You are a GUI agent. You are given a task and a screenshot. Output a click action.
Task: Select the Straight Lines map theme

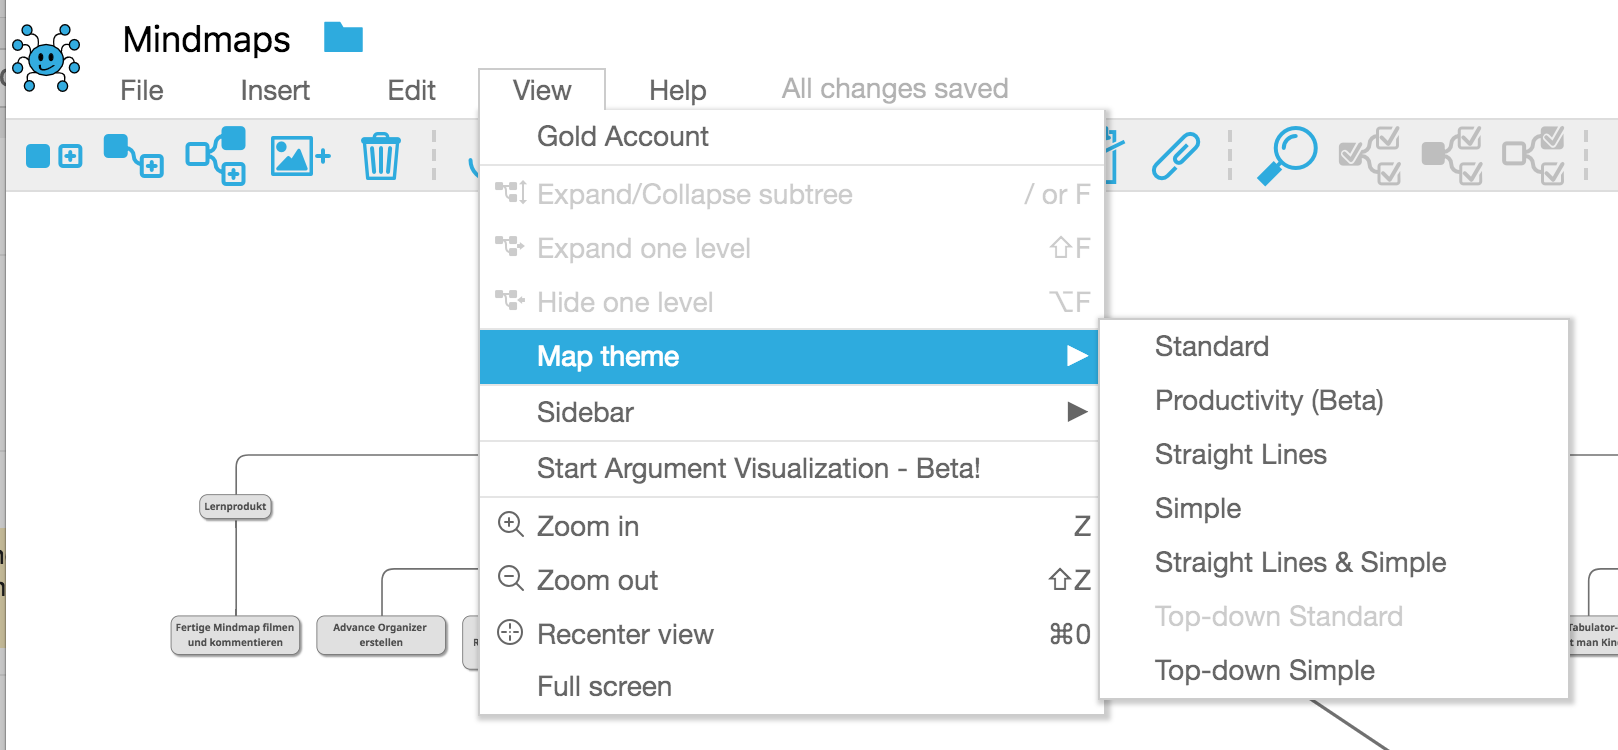1240,454
